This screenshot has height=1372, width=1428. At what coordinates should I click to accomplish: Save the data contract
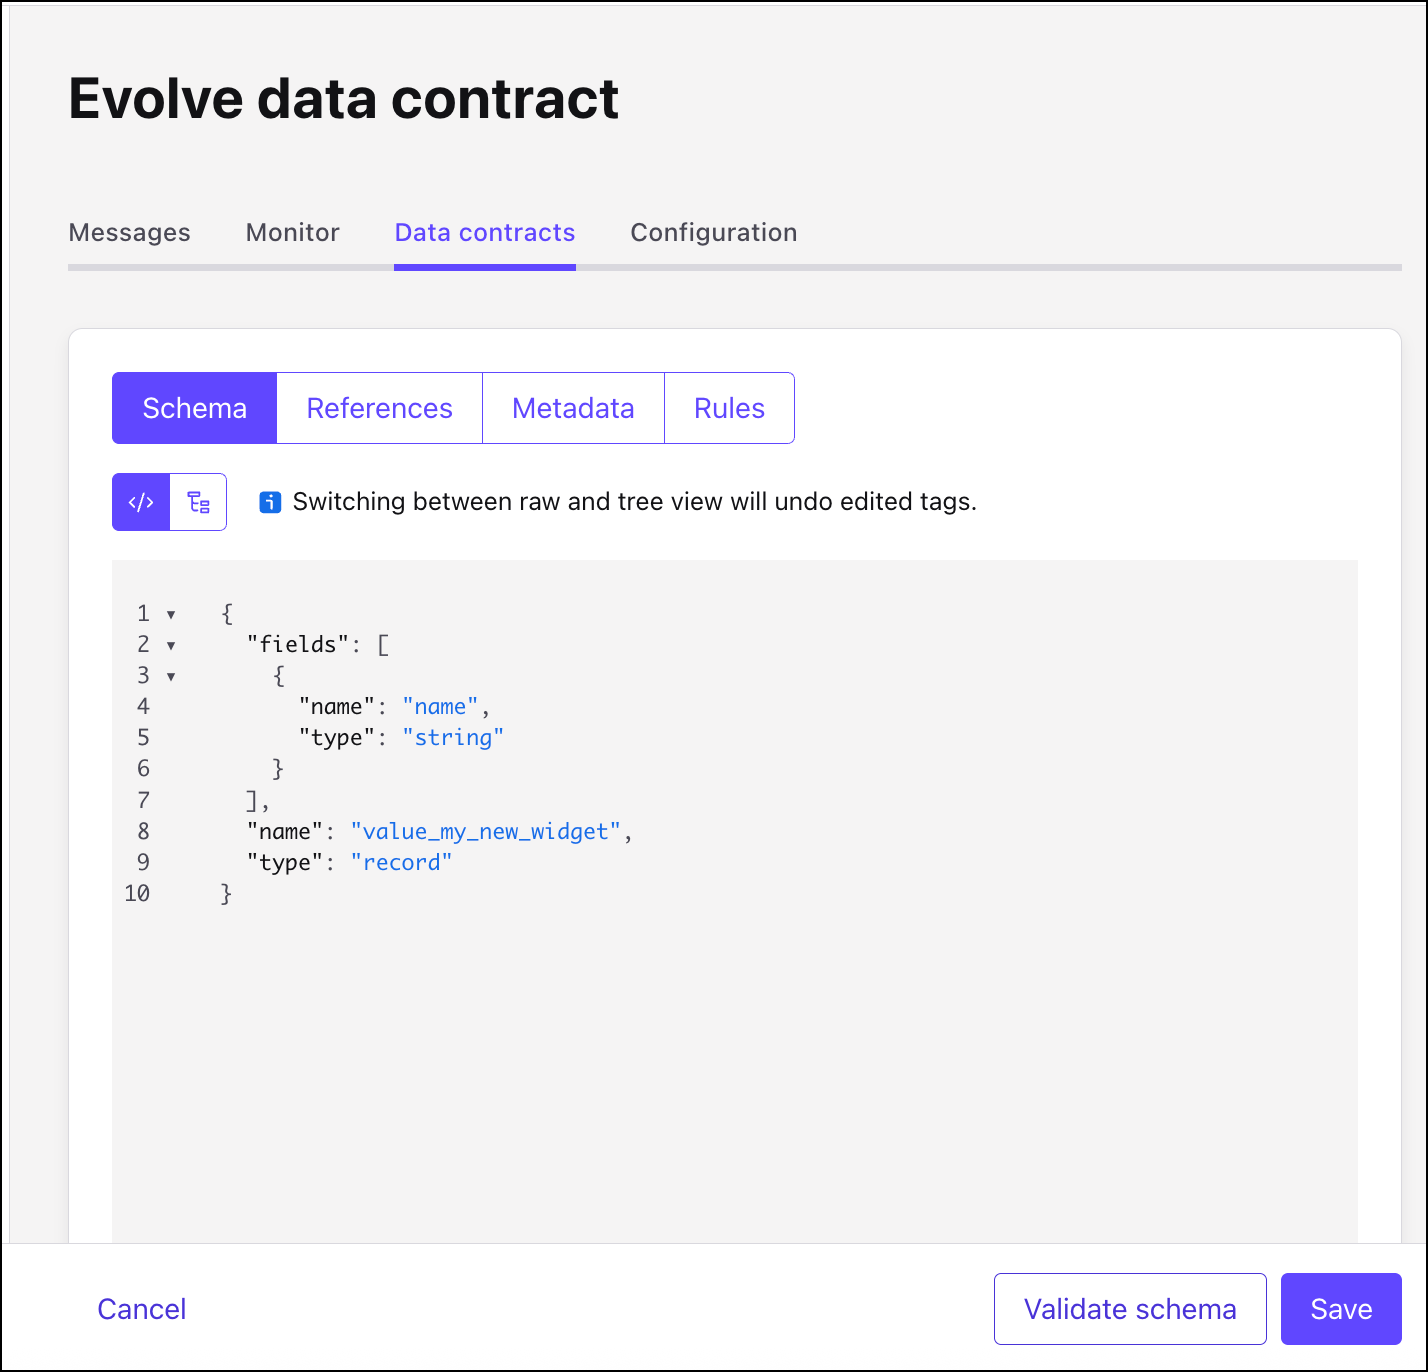[x=1341, y=1309]
